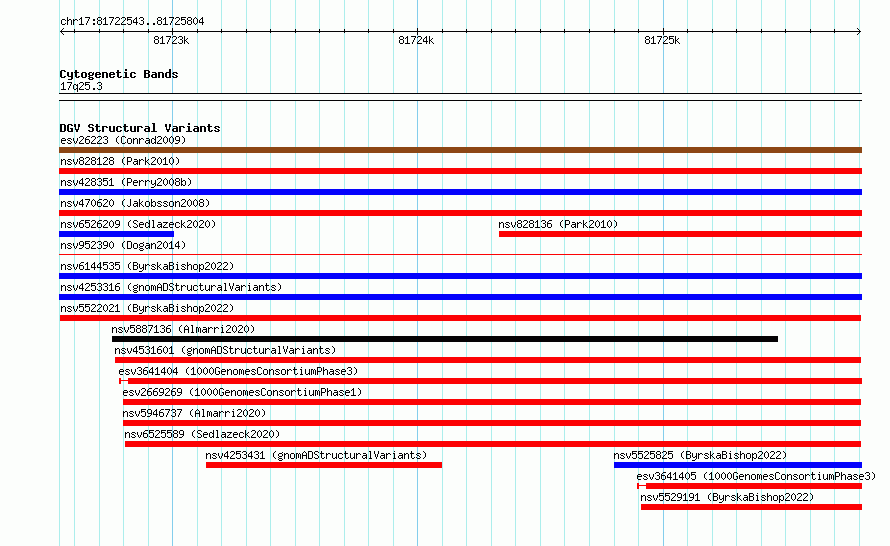
Task: Click nsv470620 (Jakobsson2008) label
Action: click(135, 203)
